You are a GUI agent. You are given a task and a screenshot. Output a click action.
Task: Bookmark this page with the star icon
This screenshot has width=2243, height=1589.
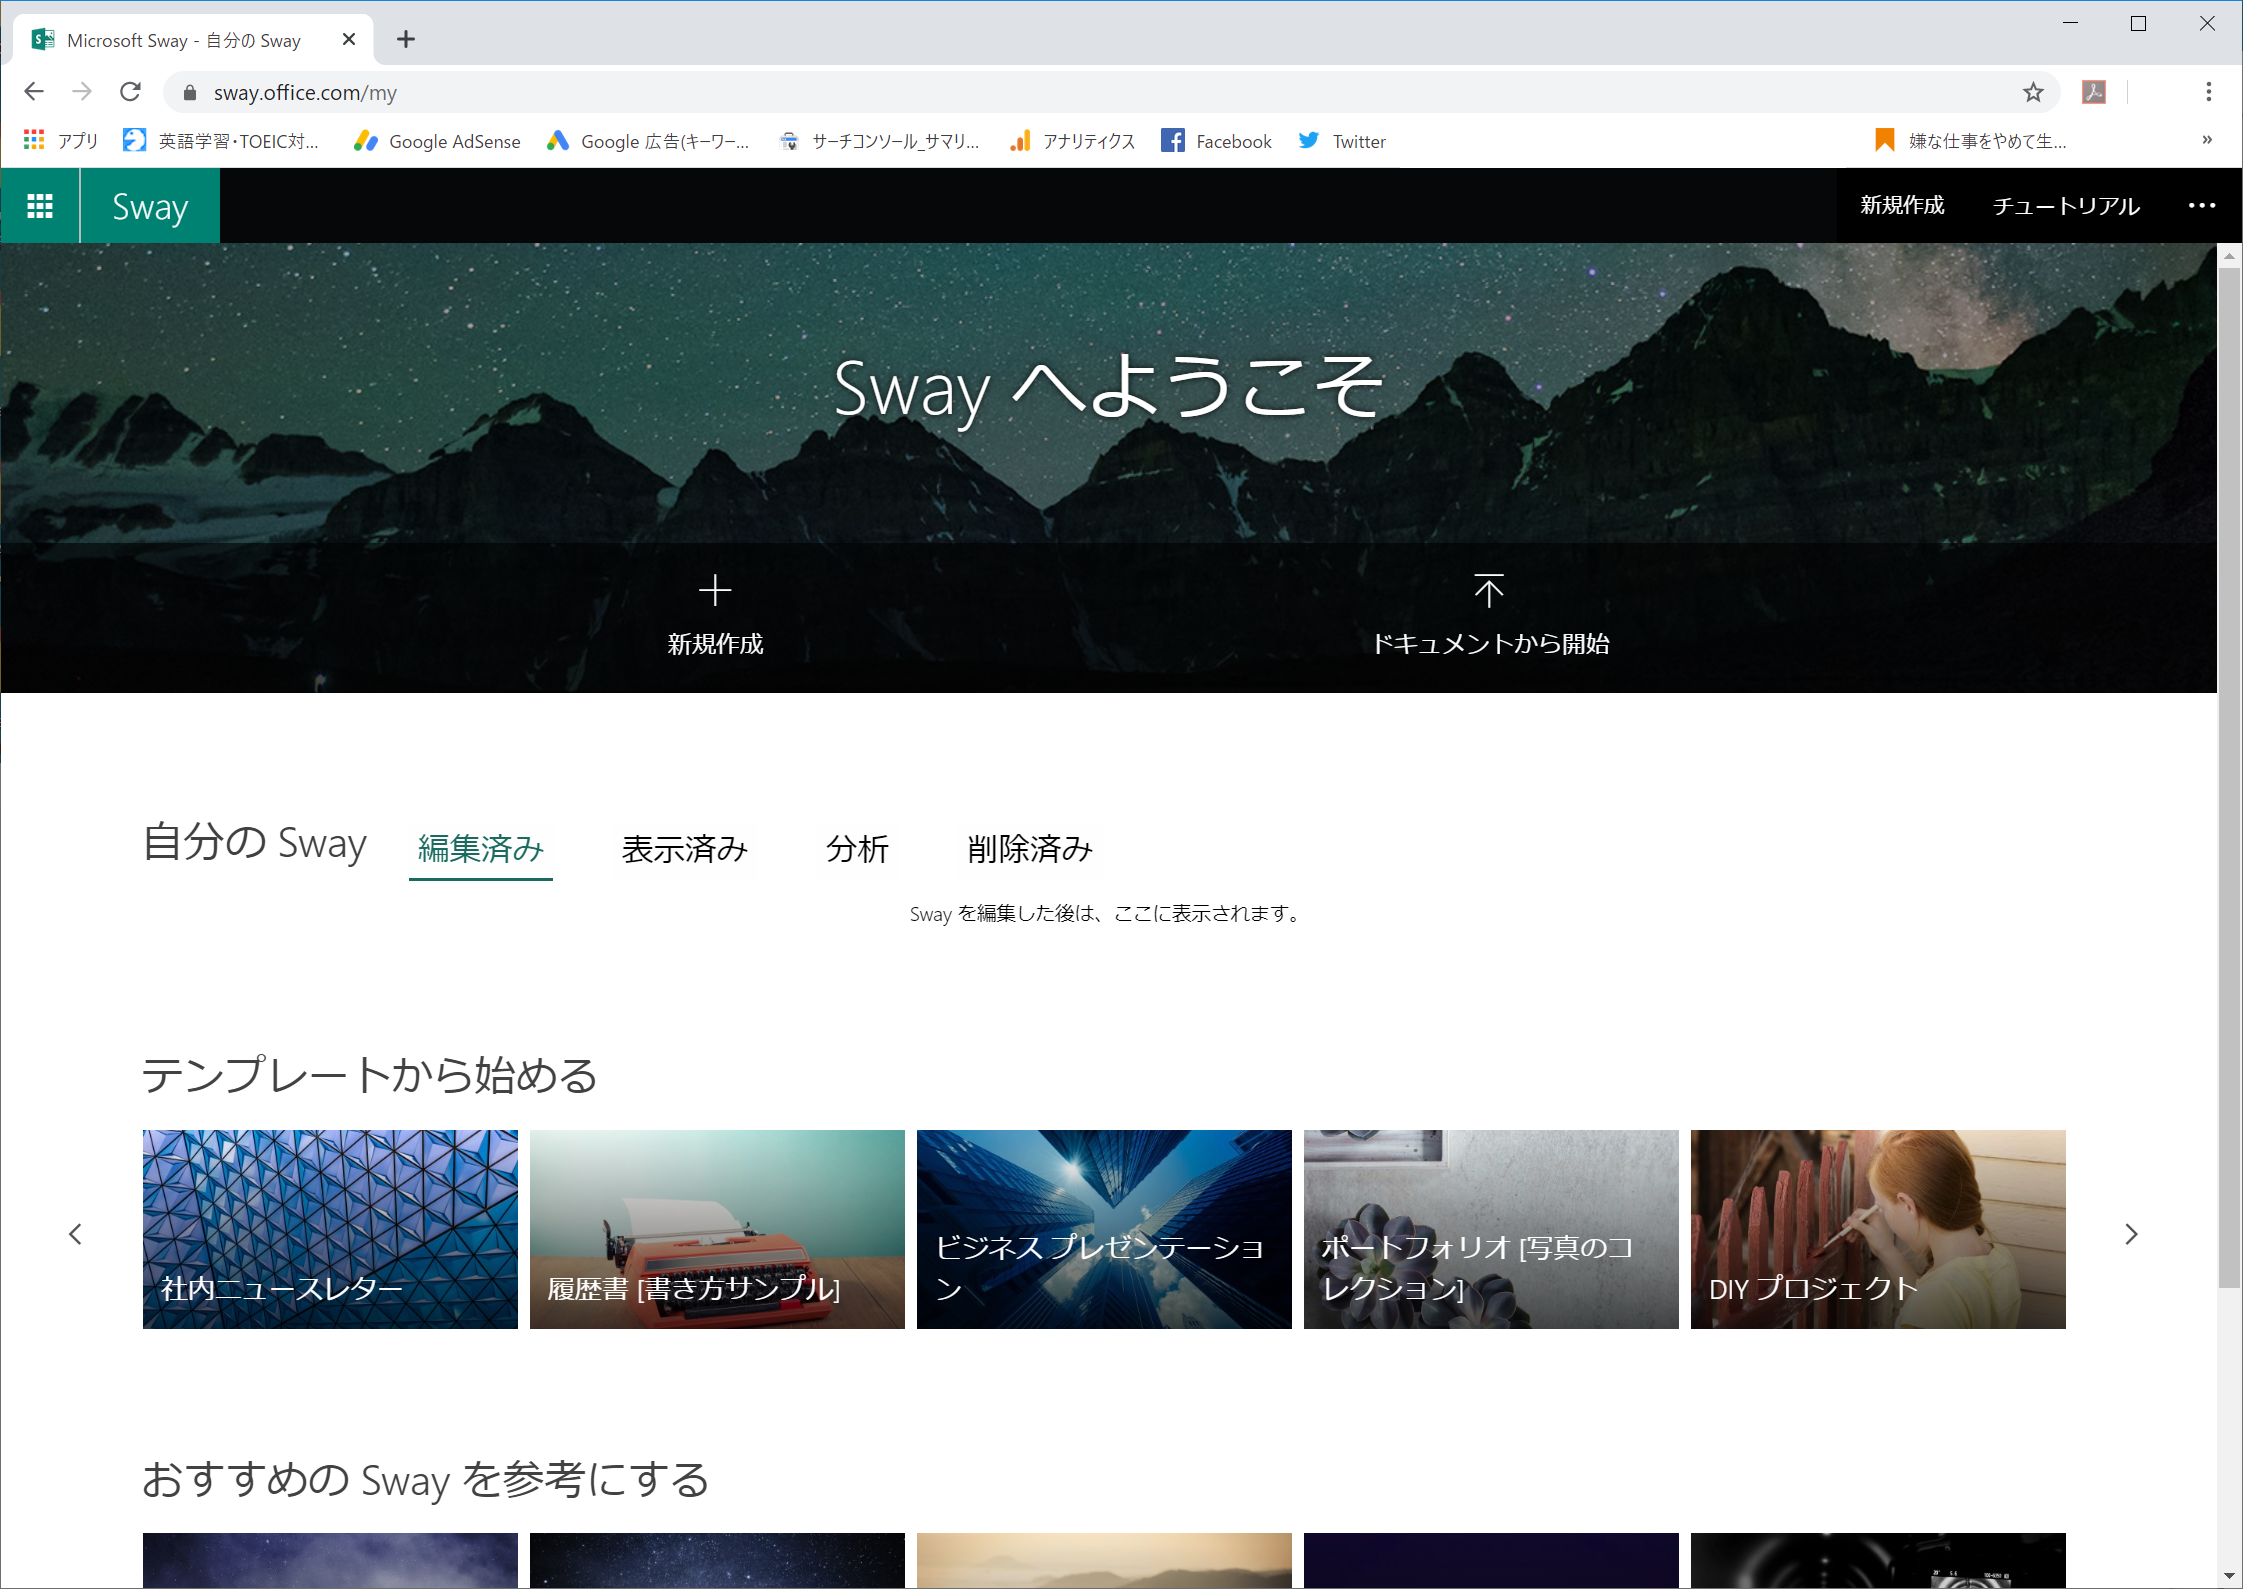click(2033, 92)
